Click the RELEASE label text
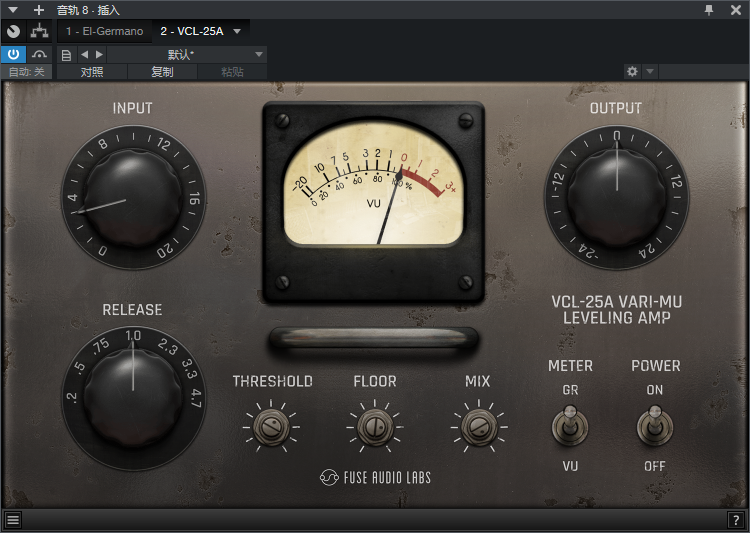The width and height of the screenshot is (750, 533). coord(132,310)
